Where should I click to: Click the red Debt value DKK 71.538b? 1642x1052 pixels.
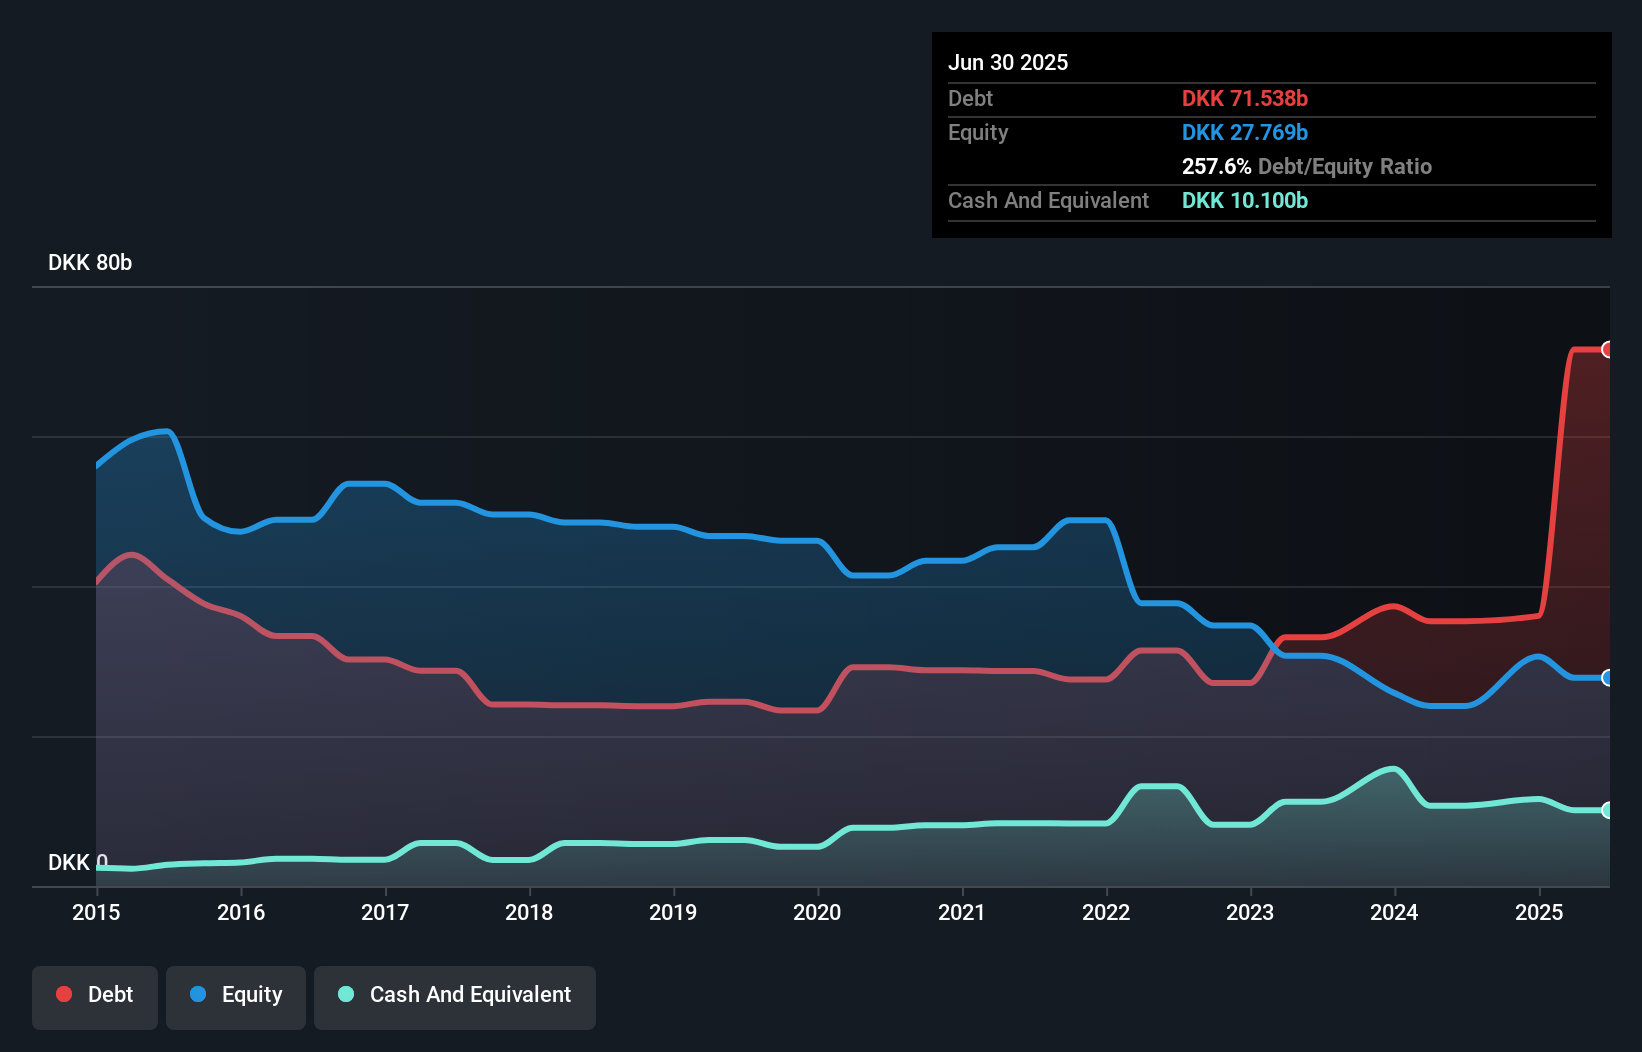pos(1245,98)
